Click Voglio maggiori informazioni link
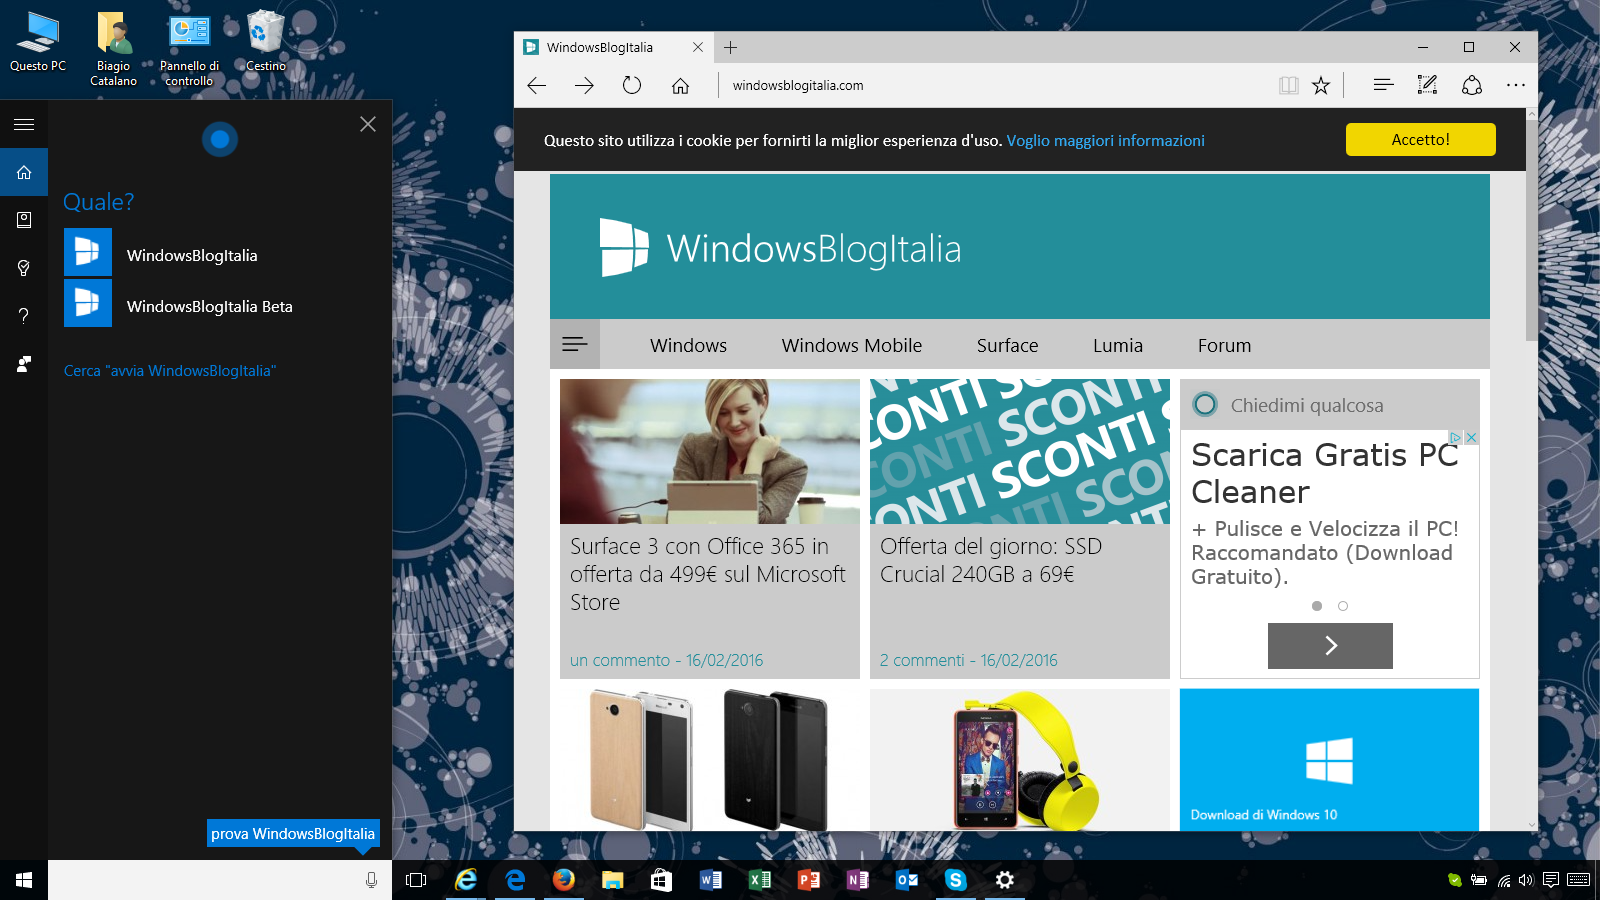Image resolution: width=1600 pixels, height=900 pixels. point(1105,141)
